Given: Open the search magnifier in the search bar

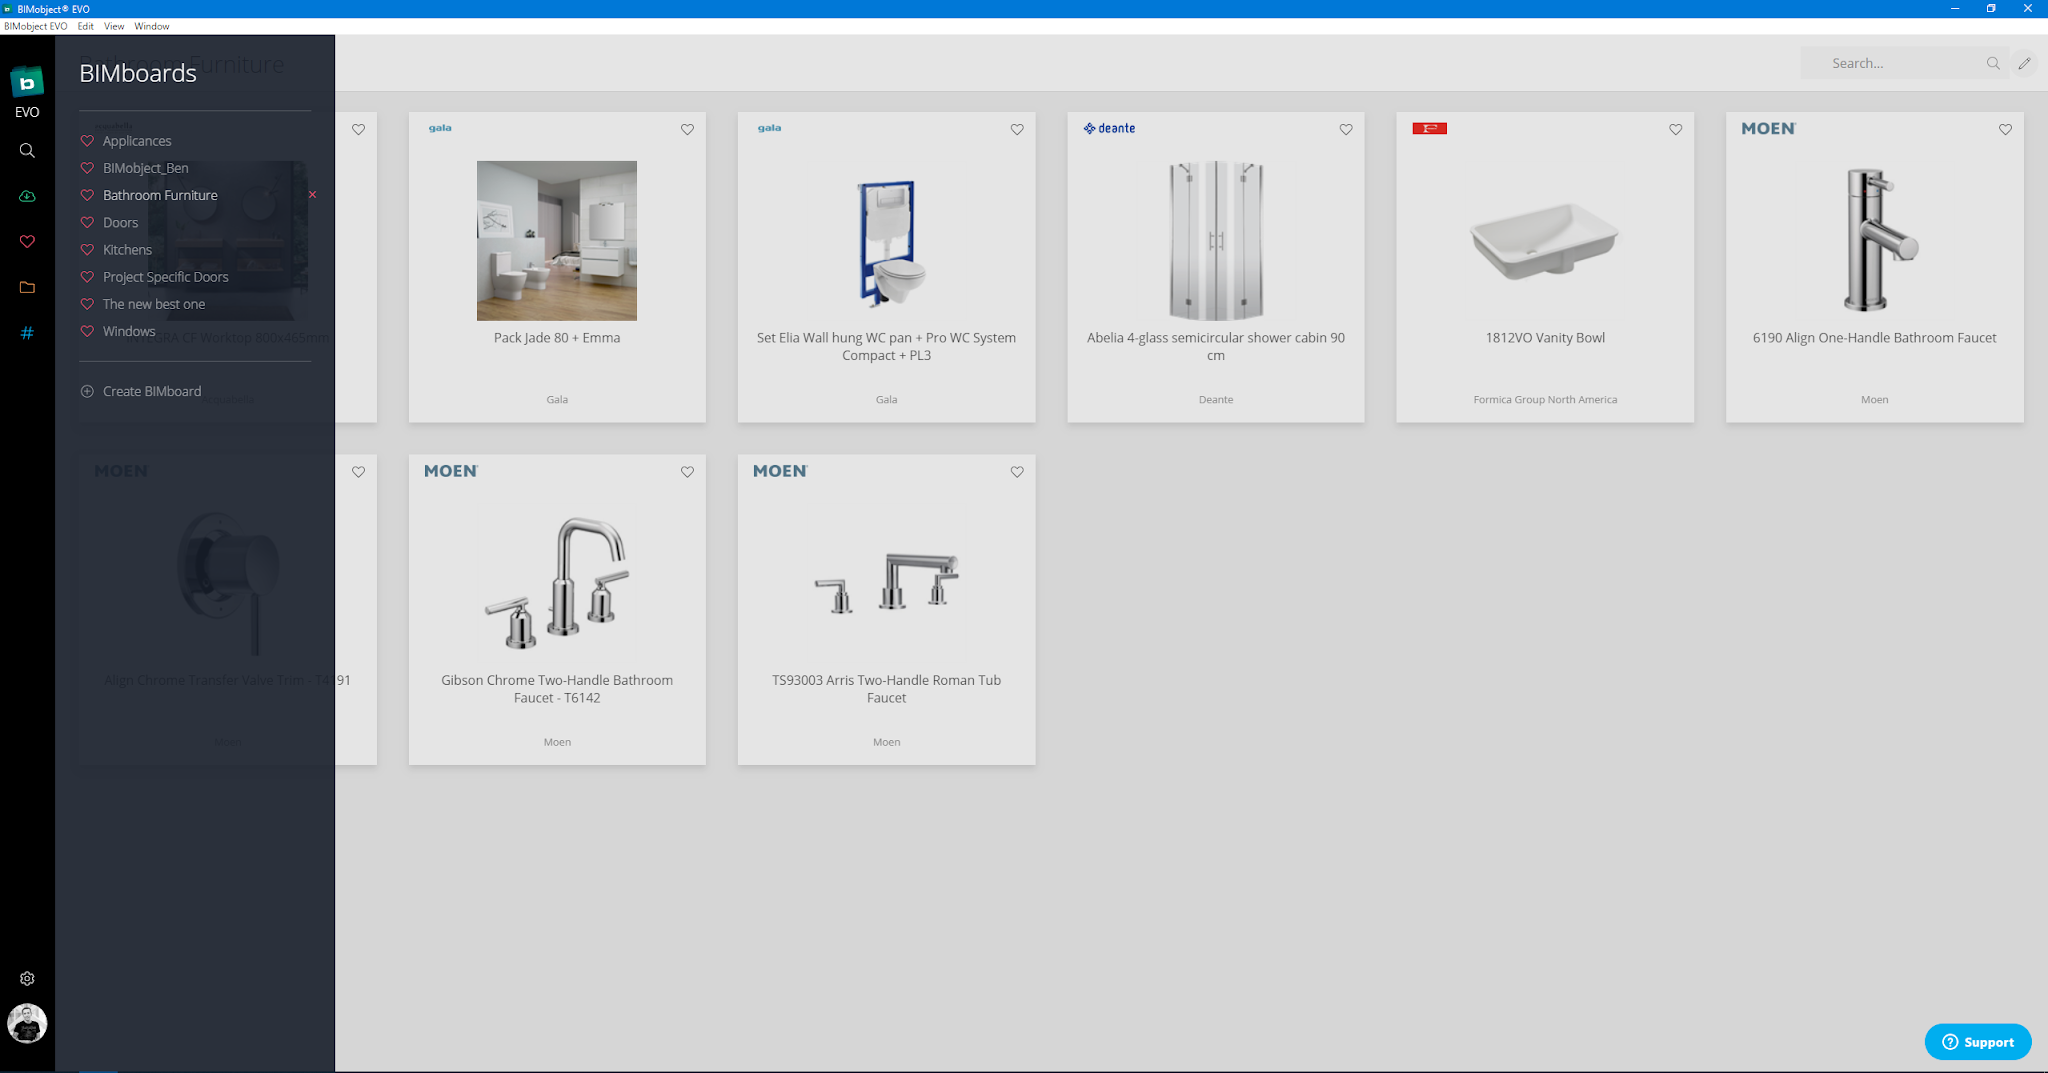Looking at the screenshot, I should click(1993, 62).
